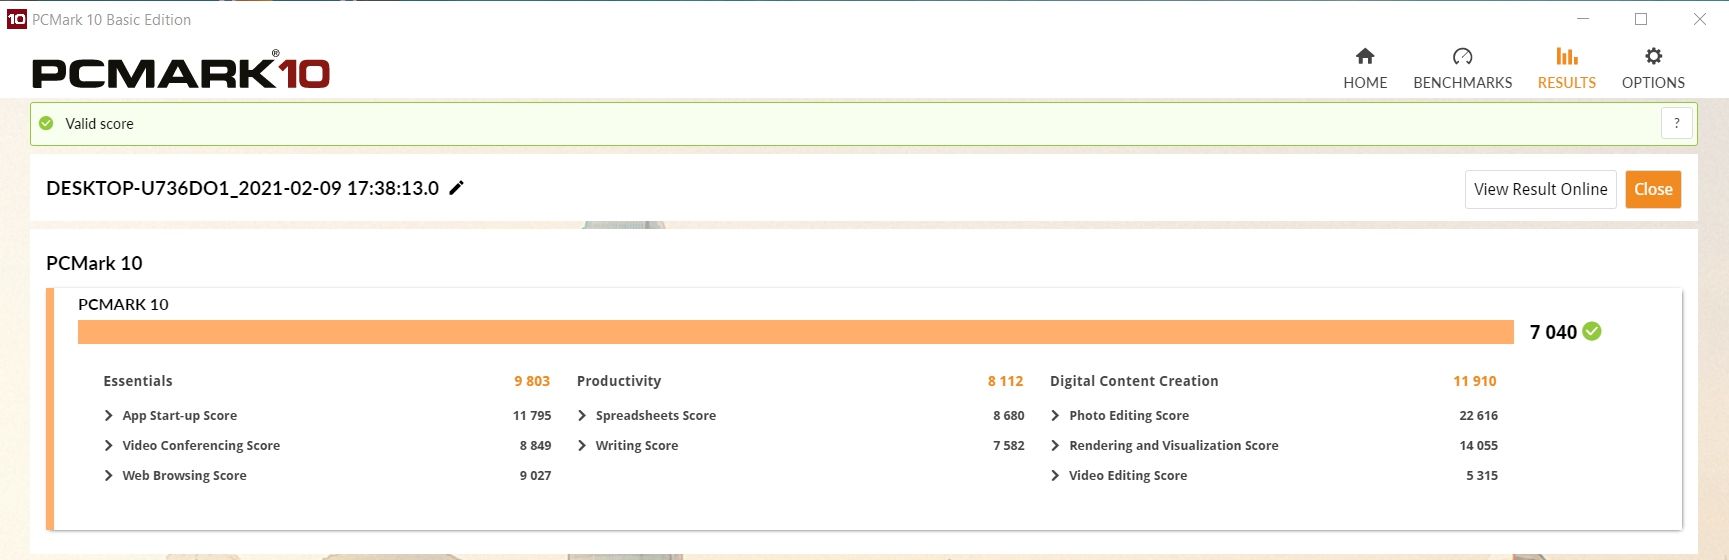Expand Video Conferencing Score details
The height and width of the screenshot is (560, 1729).
point(108,445)
